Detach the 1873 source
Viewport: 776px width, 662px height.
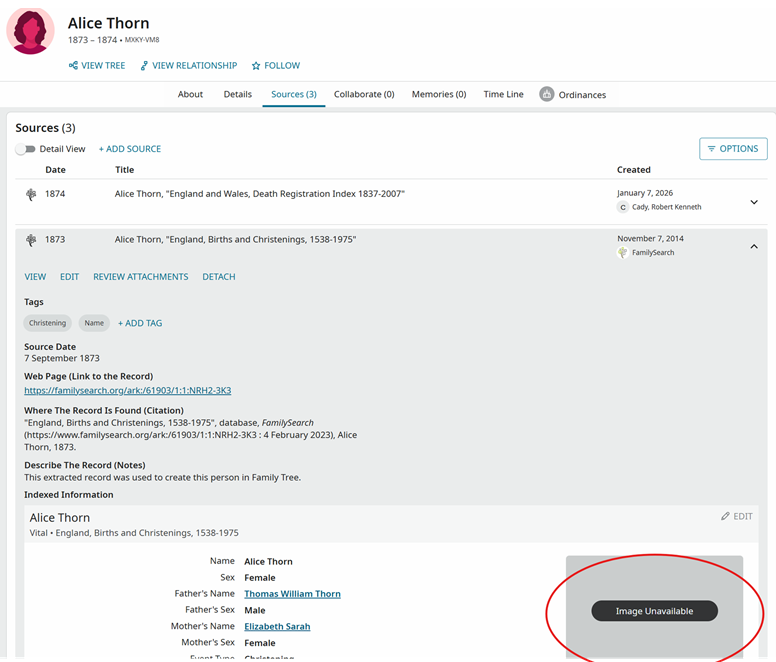coord(219,277)
